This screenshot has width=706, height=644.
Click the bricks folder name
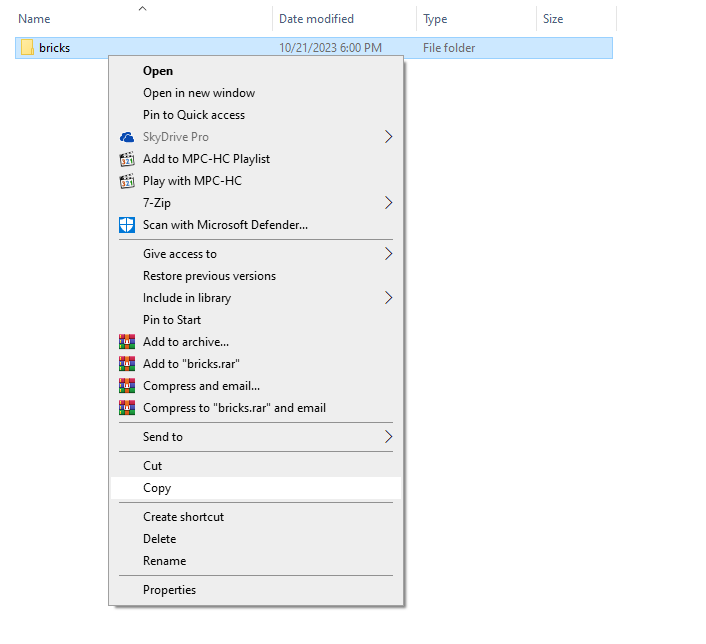pyautogui.click(x=54, y=48)
